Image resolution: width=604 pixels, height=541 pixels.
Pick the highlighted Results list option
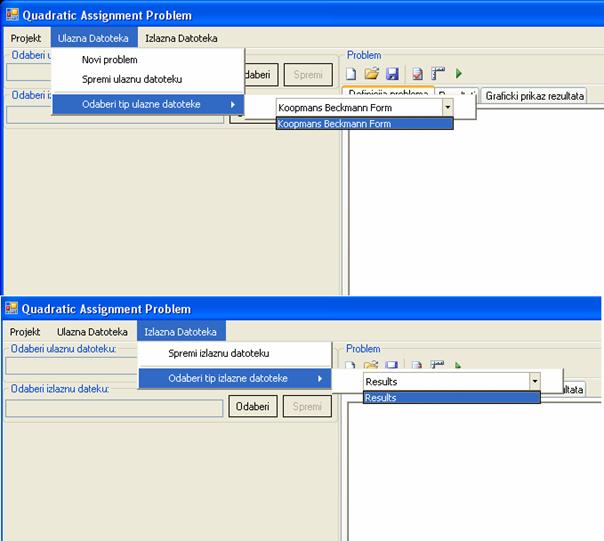pyautogui.click(x=451, y=398)
